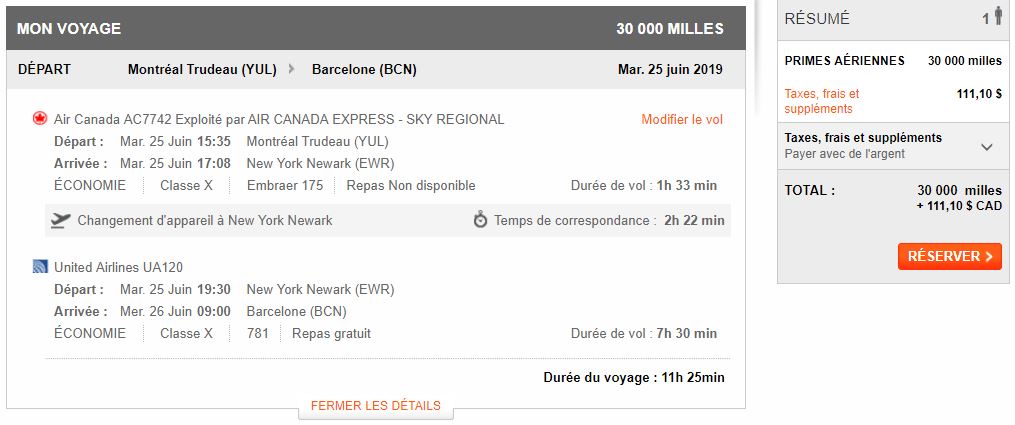Click the Changement d'appareil à New York Newark bar
The image size is (1015, 425).
click(205, 220)
